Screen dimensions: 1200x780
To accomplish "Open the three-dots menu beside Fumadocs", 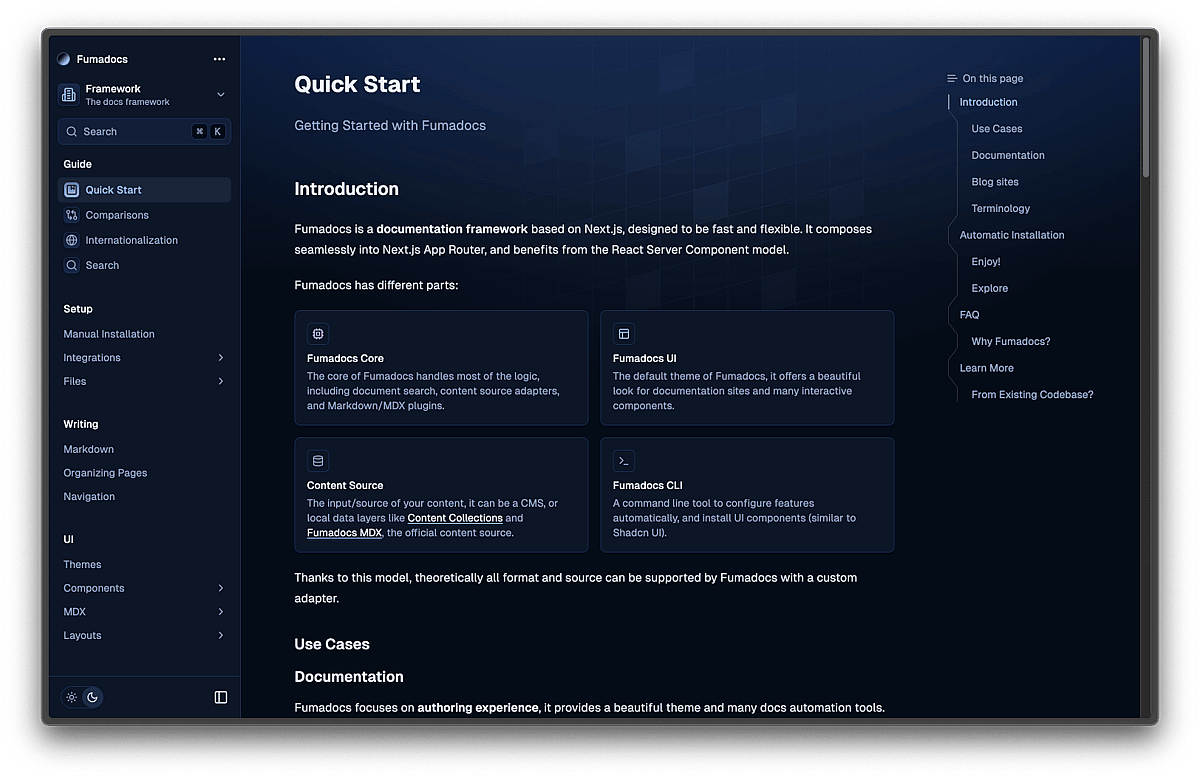I will [219, 59].
